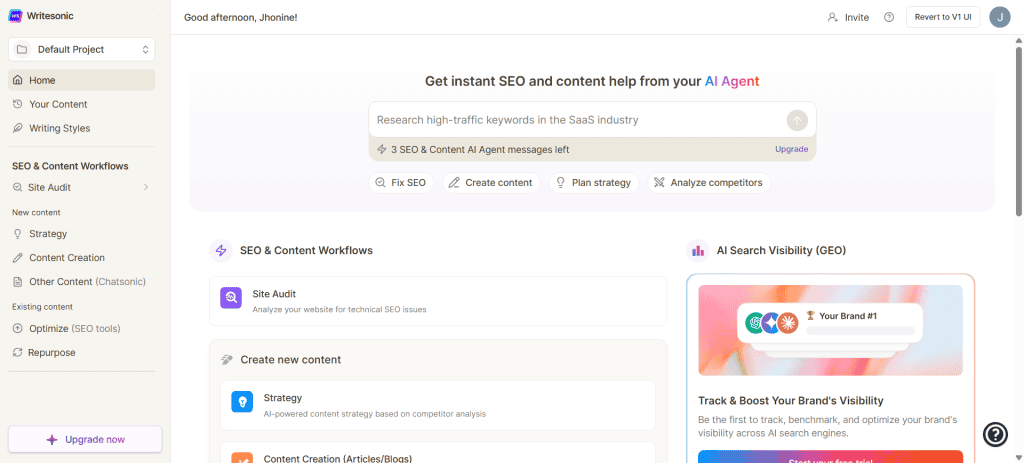Click the Writesonic logo icon
The image size is (1024, 463).
click(16, 16)
